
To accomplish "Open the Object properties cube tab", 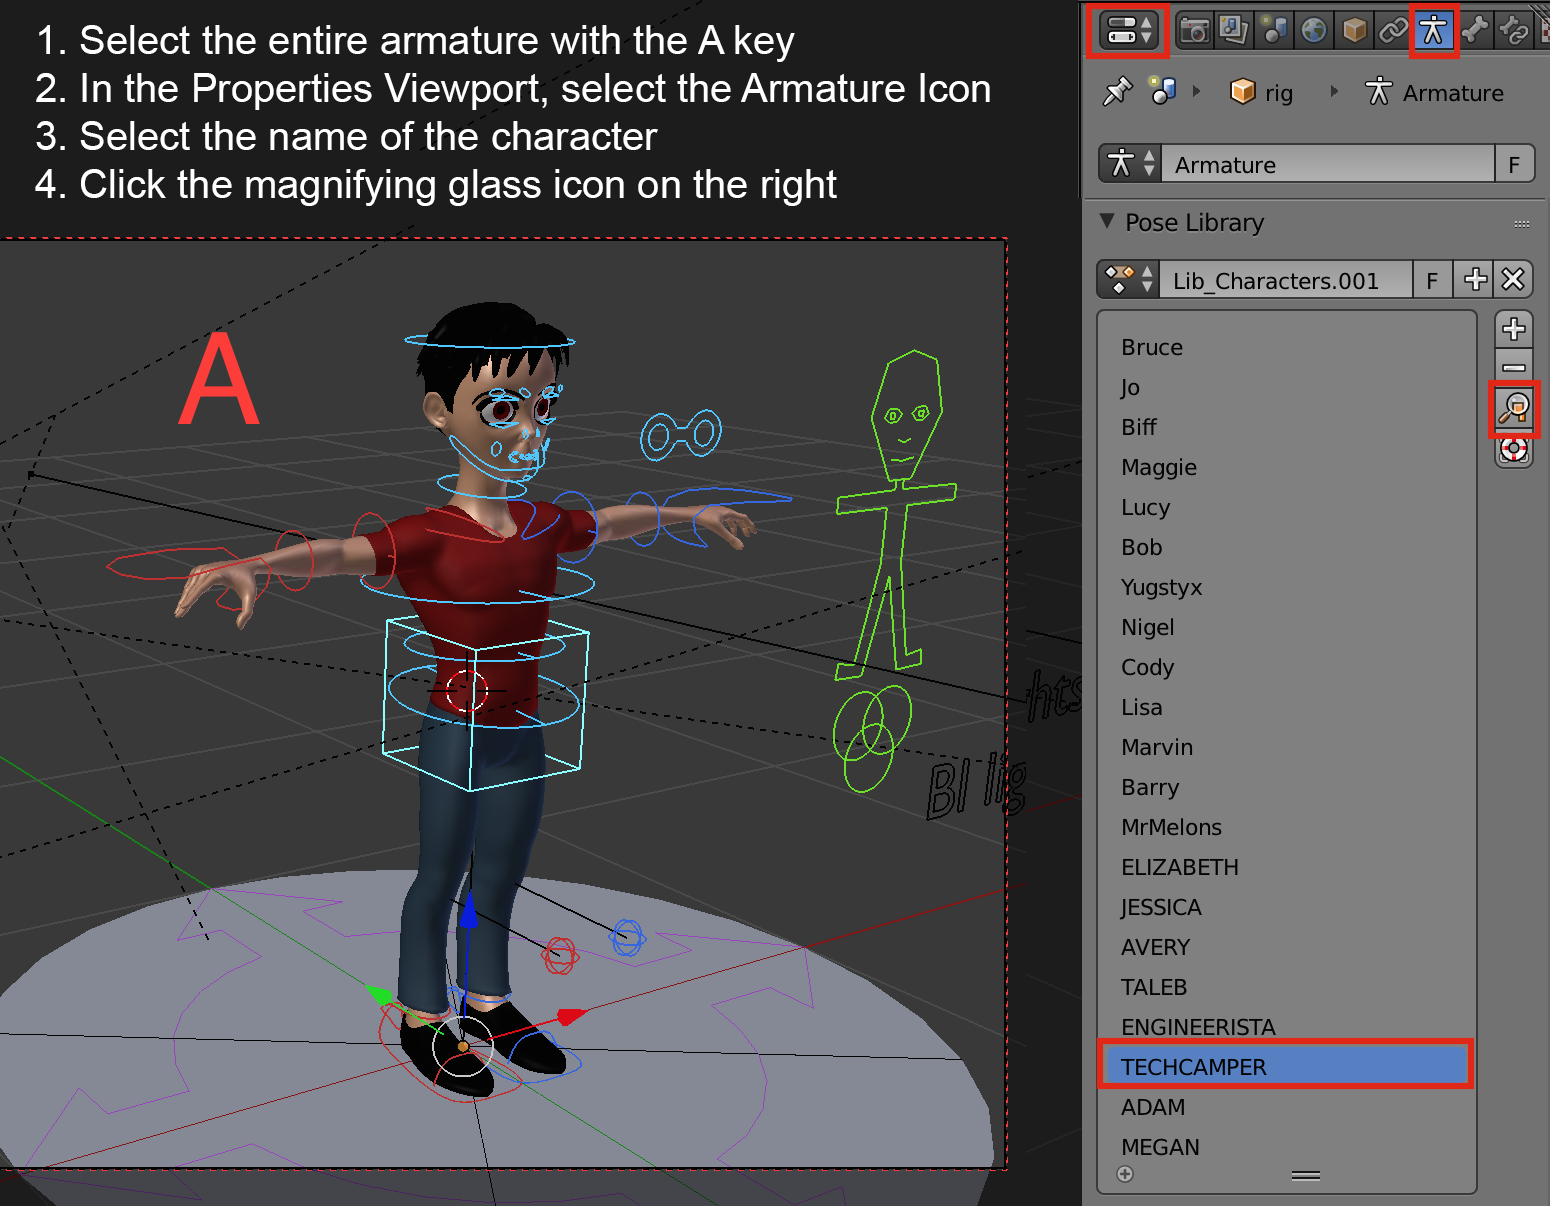I will [1354, 30].
